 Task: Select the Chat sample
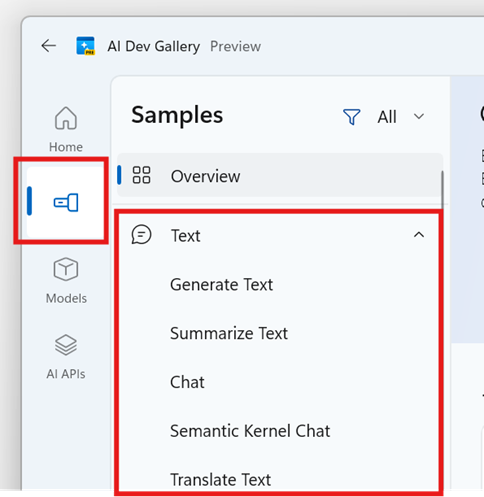187,382
